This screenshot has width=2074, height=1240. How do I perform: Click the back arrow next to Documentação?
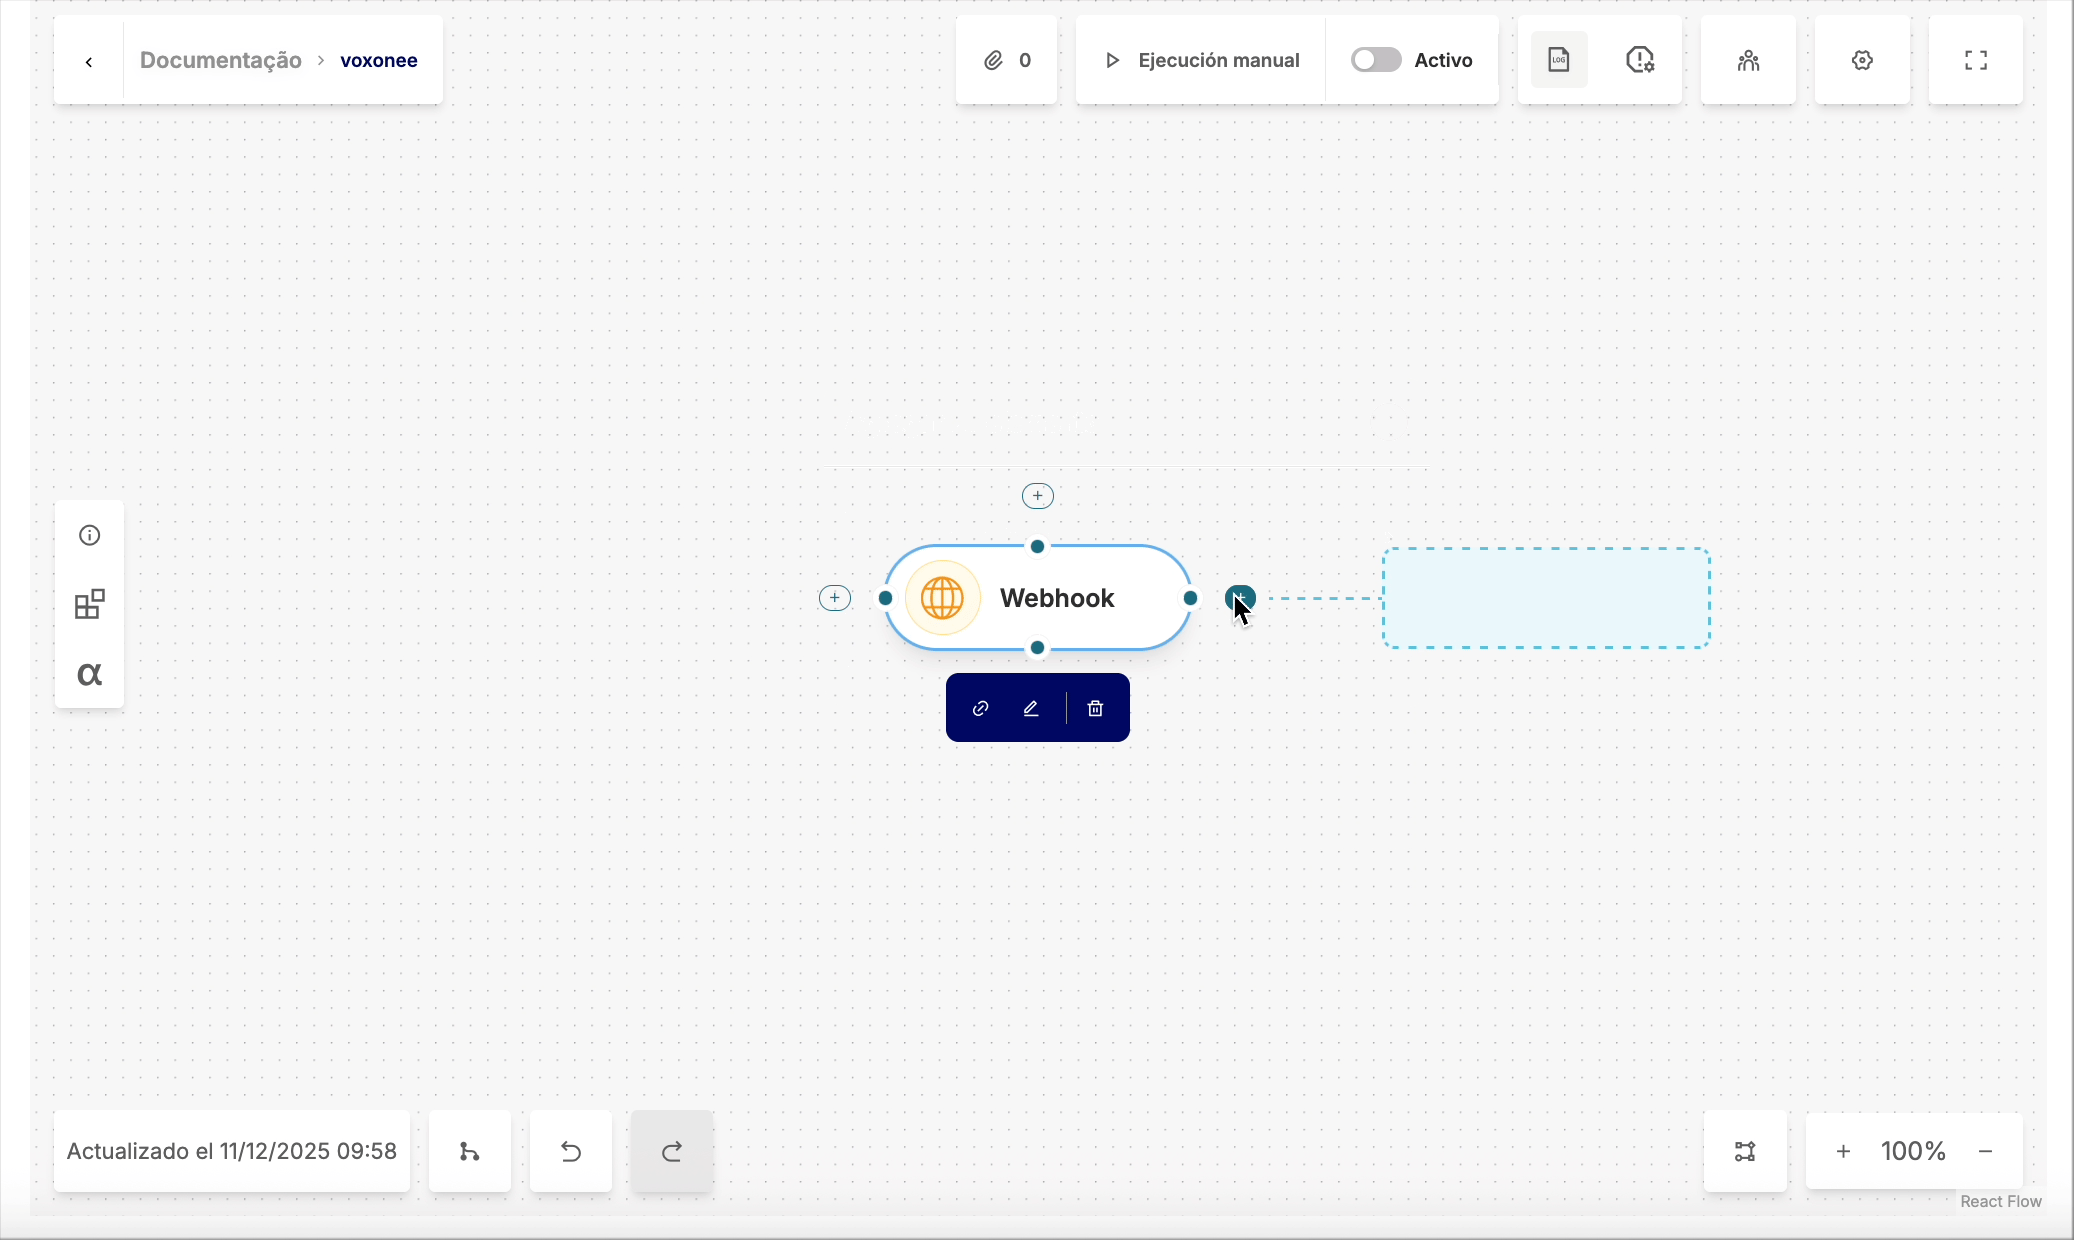(89, 61)
